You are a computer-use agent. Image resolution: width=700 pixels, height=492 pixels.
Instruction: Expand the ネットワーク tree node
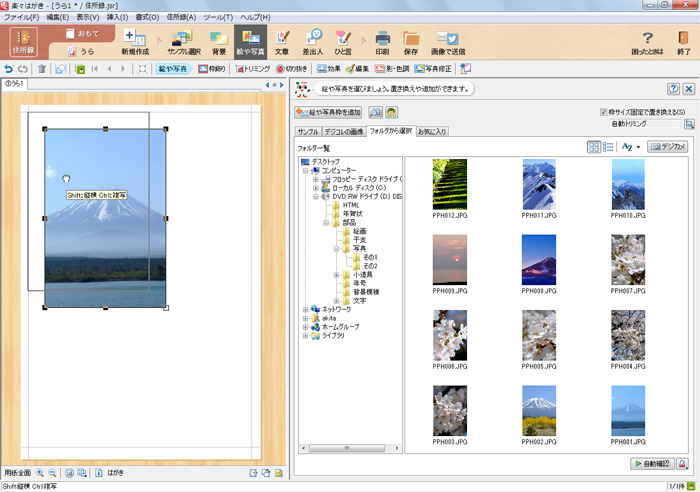coord(306,310)
